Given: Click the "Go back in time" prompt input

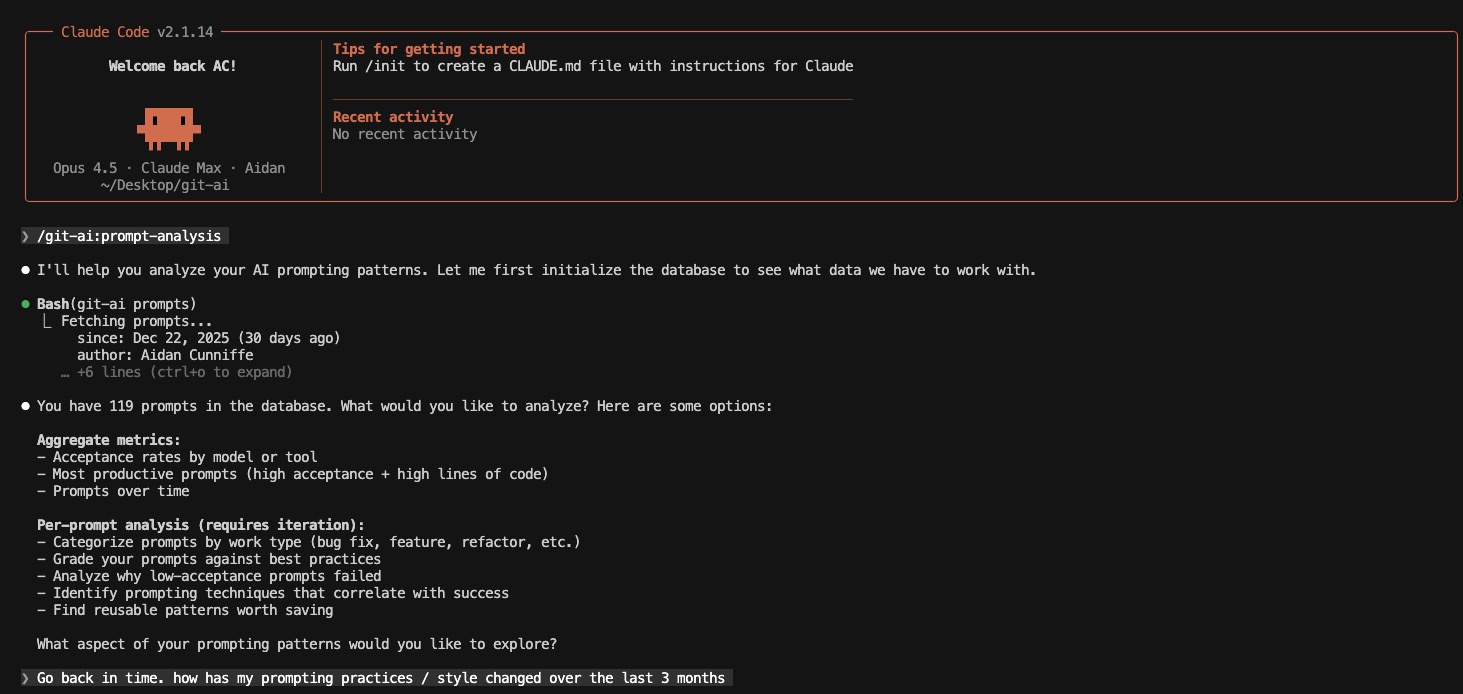Looking at the screenshot, I should pos(380,678).
